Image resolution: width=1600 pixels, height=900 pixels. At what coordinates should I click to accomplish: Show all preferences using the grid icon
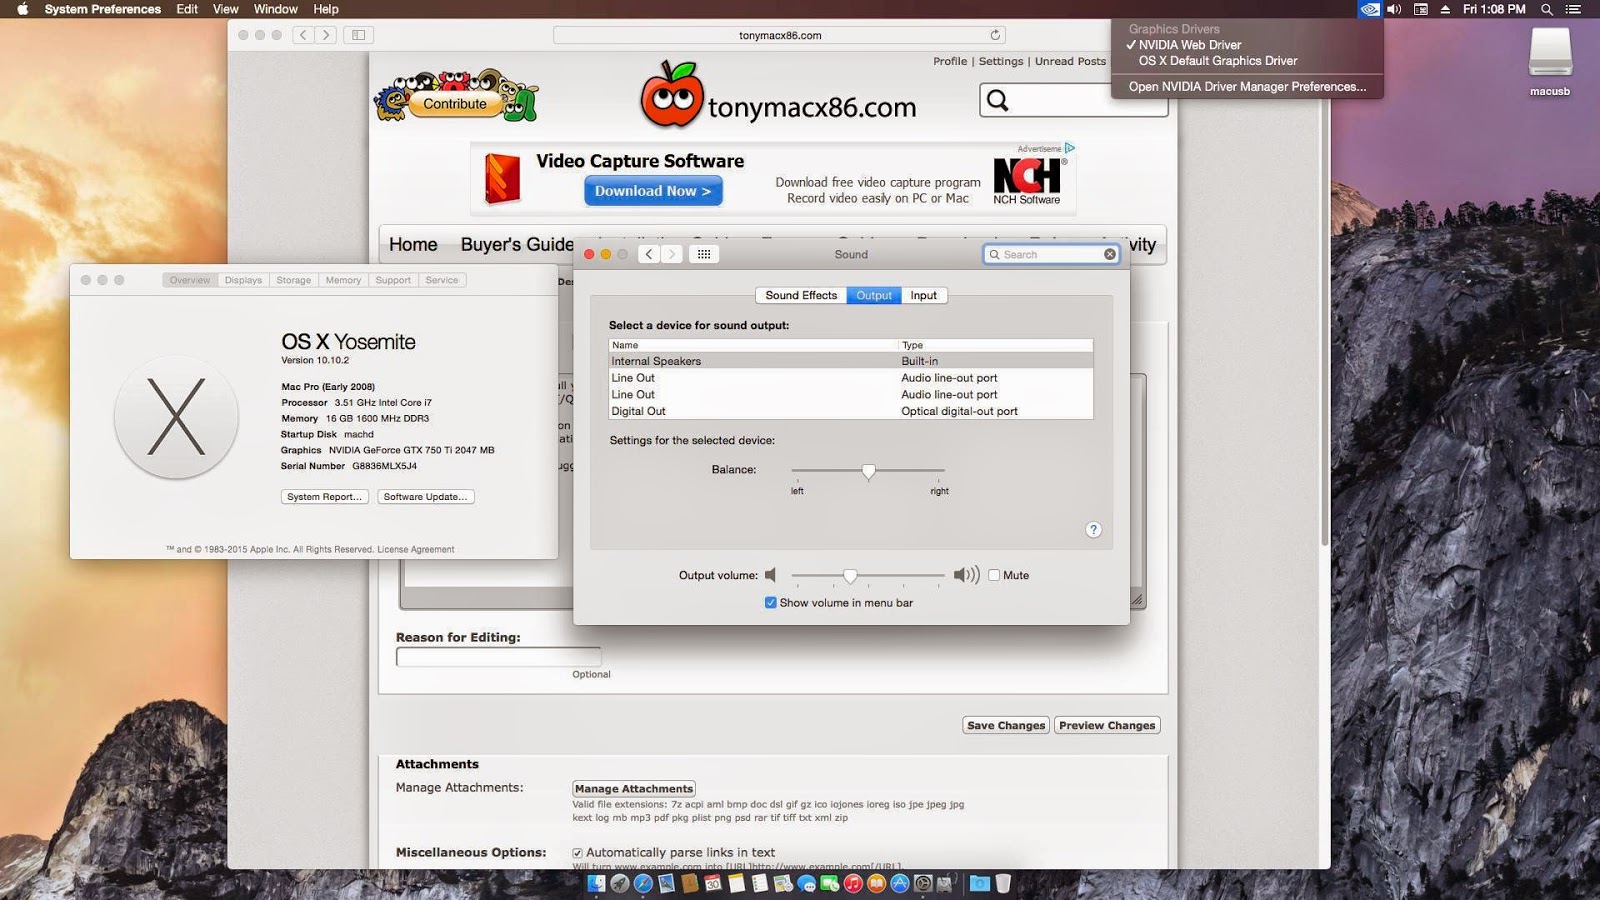[704, 254]
